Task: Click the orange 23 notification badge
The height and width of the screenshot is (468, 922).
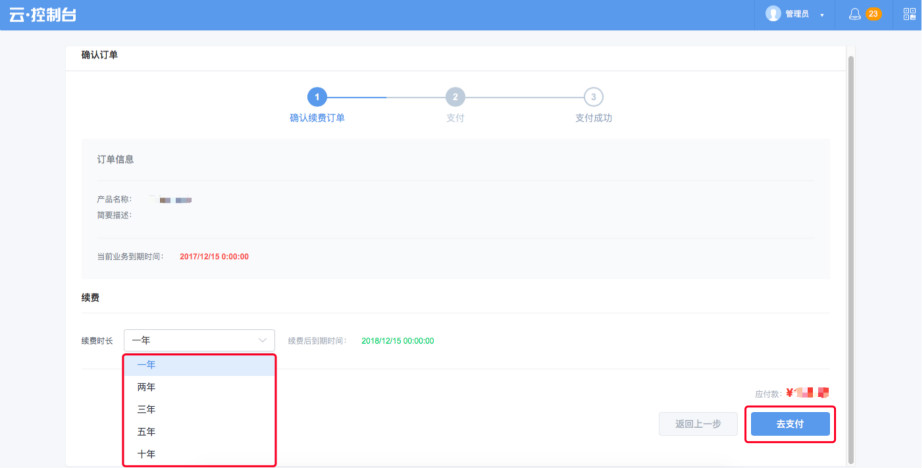Action: pos(873,14)
